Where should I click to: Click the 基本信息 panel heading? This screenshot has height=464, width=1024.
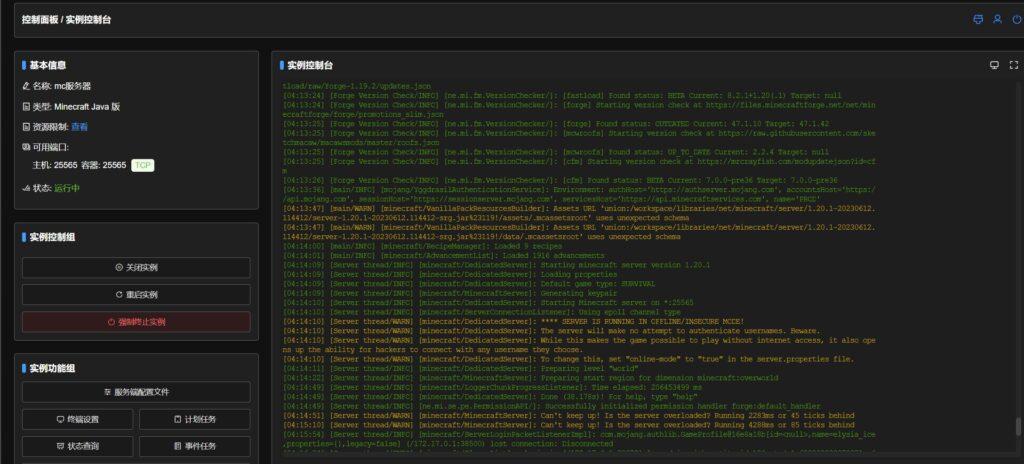[x=48, y=65]
